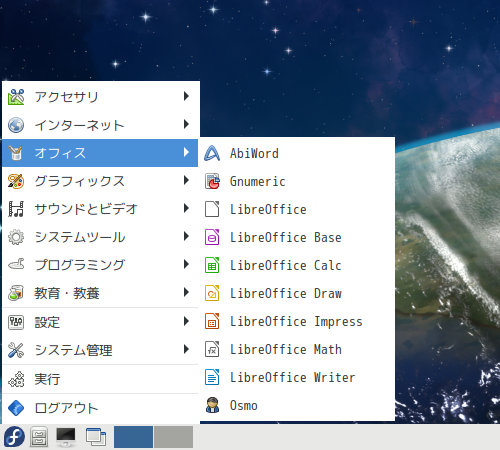Expand the インターネット submenu arrow
Image resolution: width=500 pixels, height=450 pixels.
(x=186, y=124)
